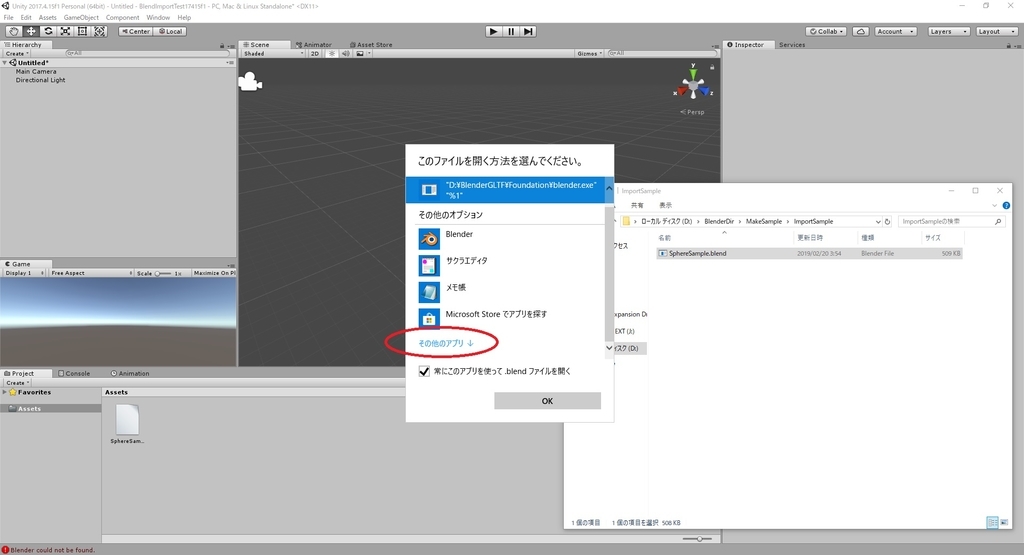Select Directional Light in Hierarchy

[x=40, y=80]
